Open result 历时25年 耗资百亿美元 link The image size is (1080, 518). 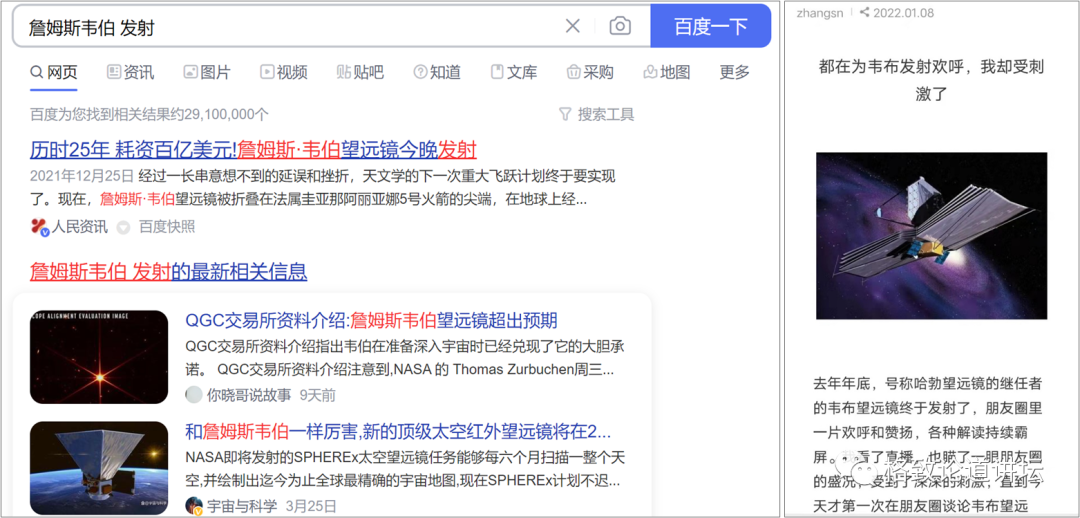253,149
